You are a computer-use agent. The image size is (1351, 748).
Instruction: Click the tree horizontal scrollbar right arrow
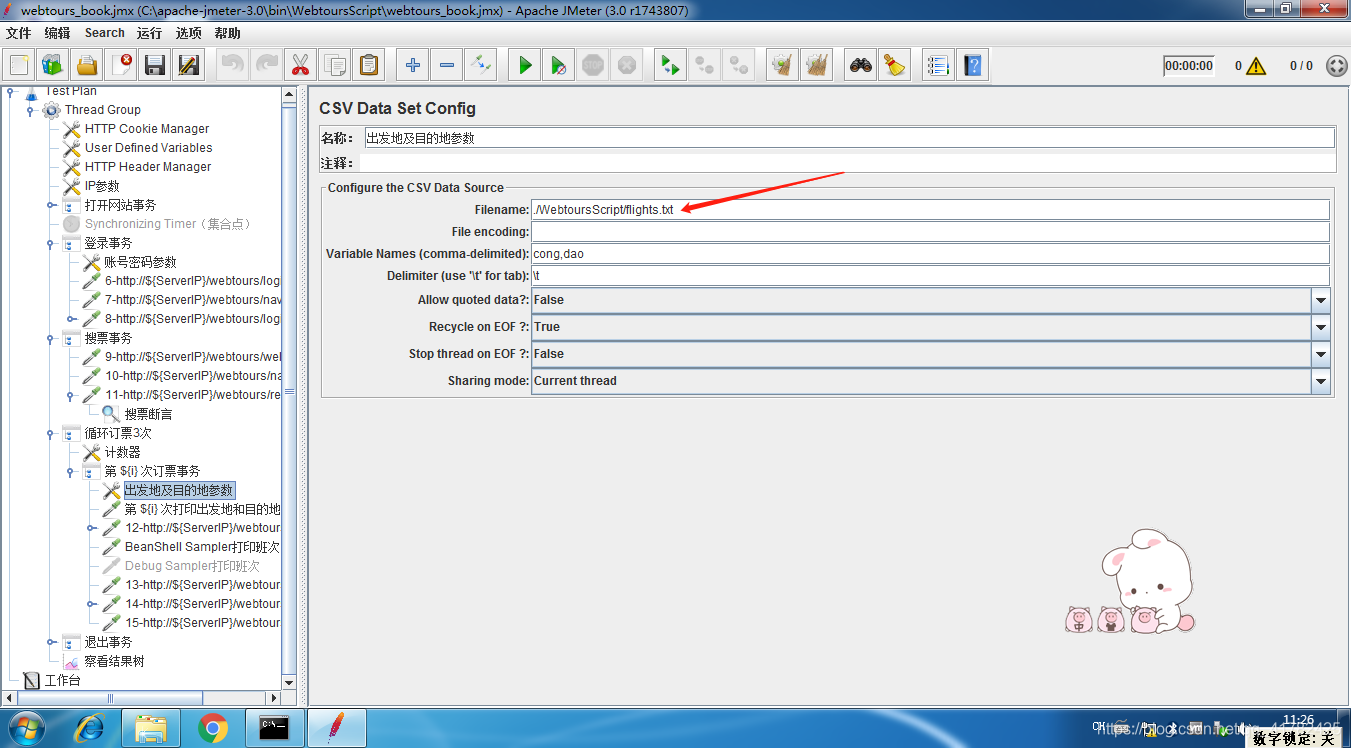point(273,698)
